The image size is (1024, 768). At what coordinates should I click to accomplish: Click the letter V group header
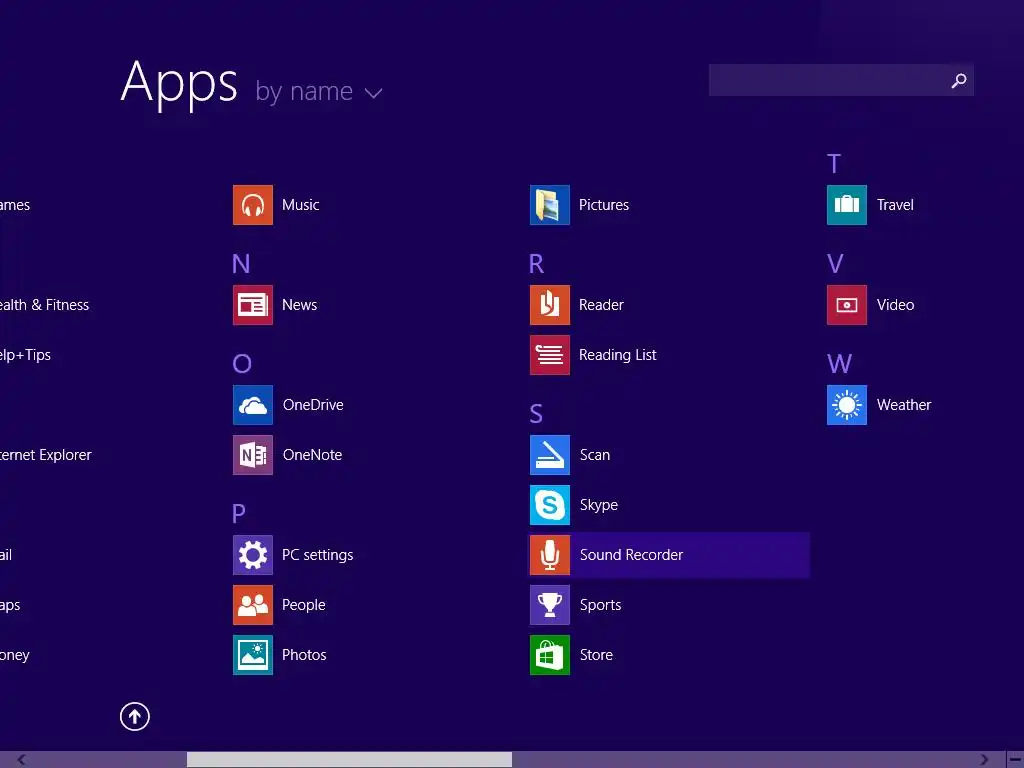point(835,264)
